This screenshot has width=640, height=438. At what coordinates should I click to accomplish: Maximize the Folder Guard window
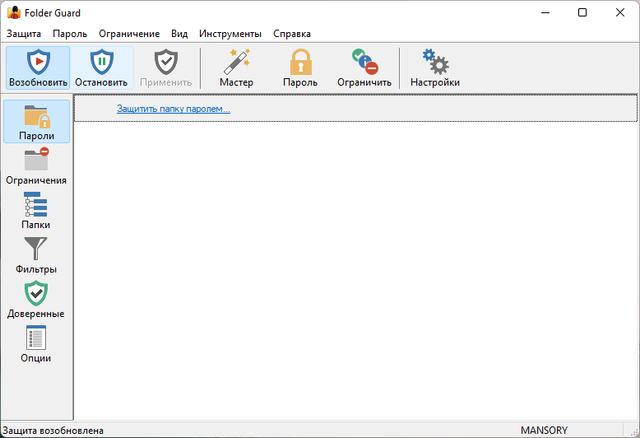tap(582, 13)
